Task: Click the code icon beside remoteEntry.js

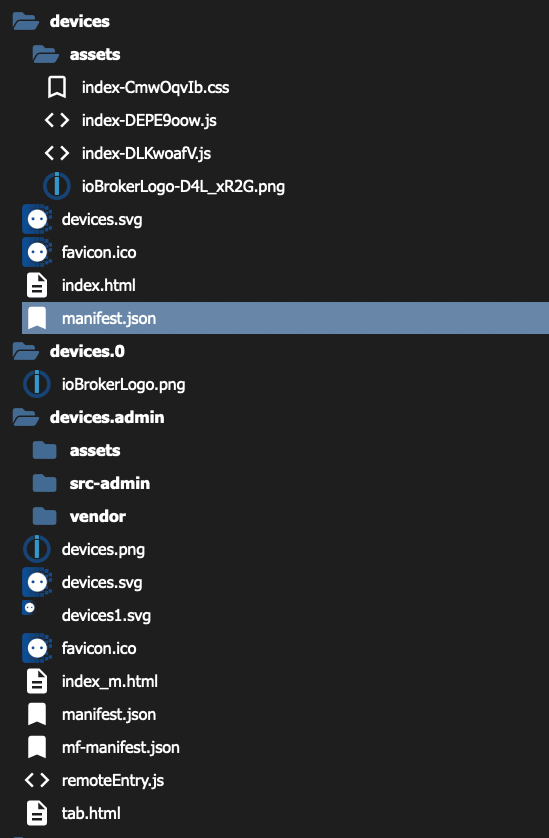Action: click(x=37, y=780)
